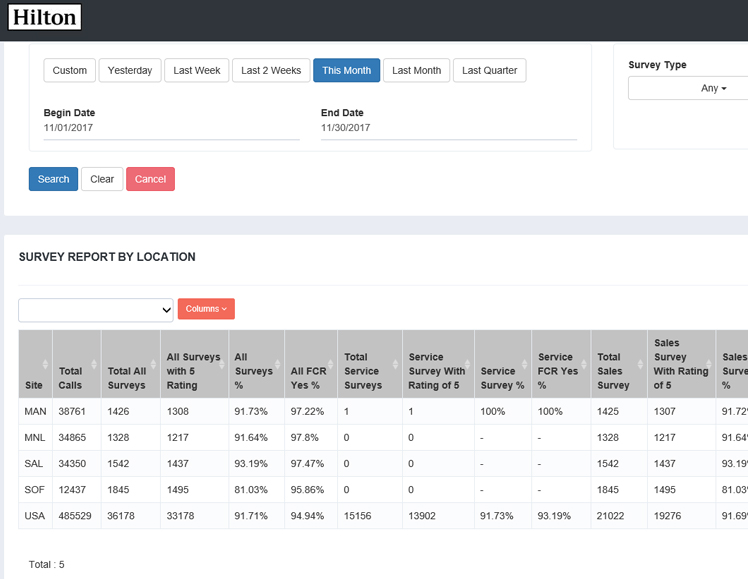
Task: Choose the Last Quarter date range
Action: (489, 71)
